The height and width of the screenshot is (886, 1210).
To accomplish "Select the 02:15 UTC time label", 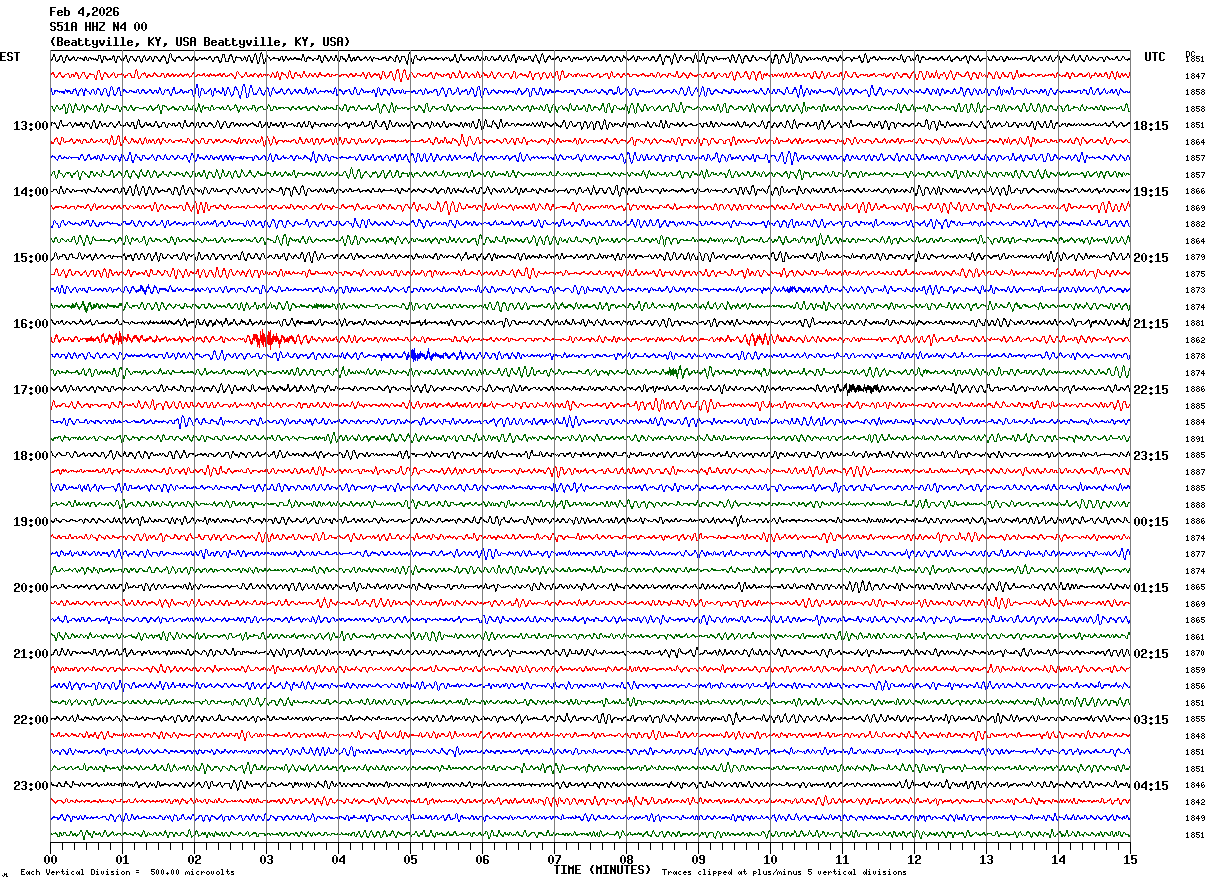I will point(1151,654).
